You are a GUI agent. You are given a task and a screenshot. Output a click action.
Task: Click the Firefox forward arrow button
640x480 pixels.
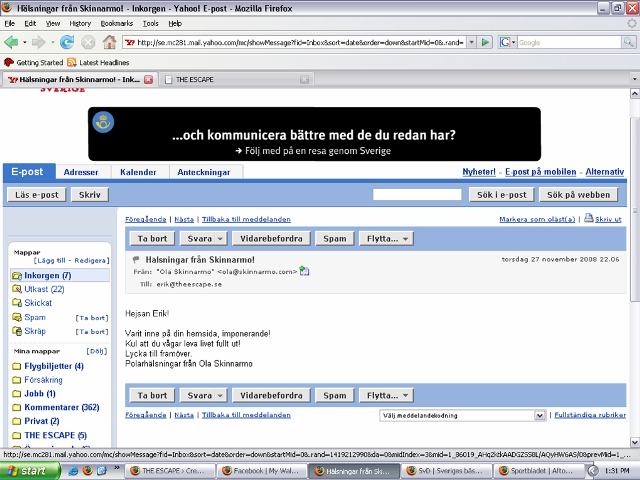coord(39,42)
